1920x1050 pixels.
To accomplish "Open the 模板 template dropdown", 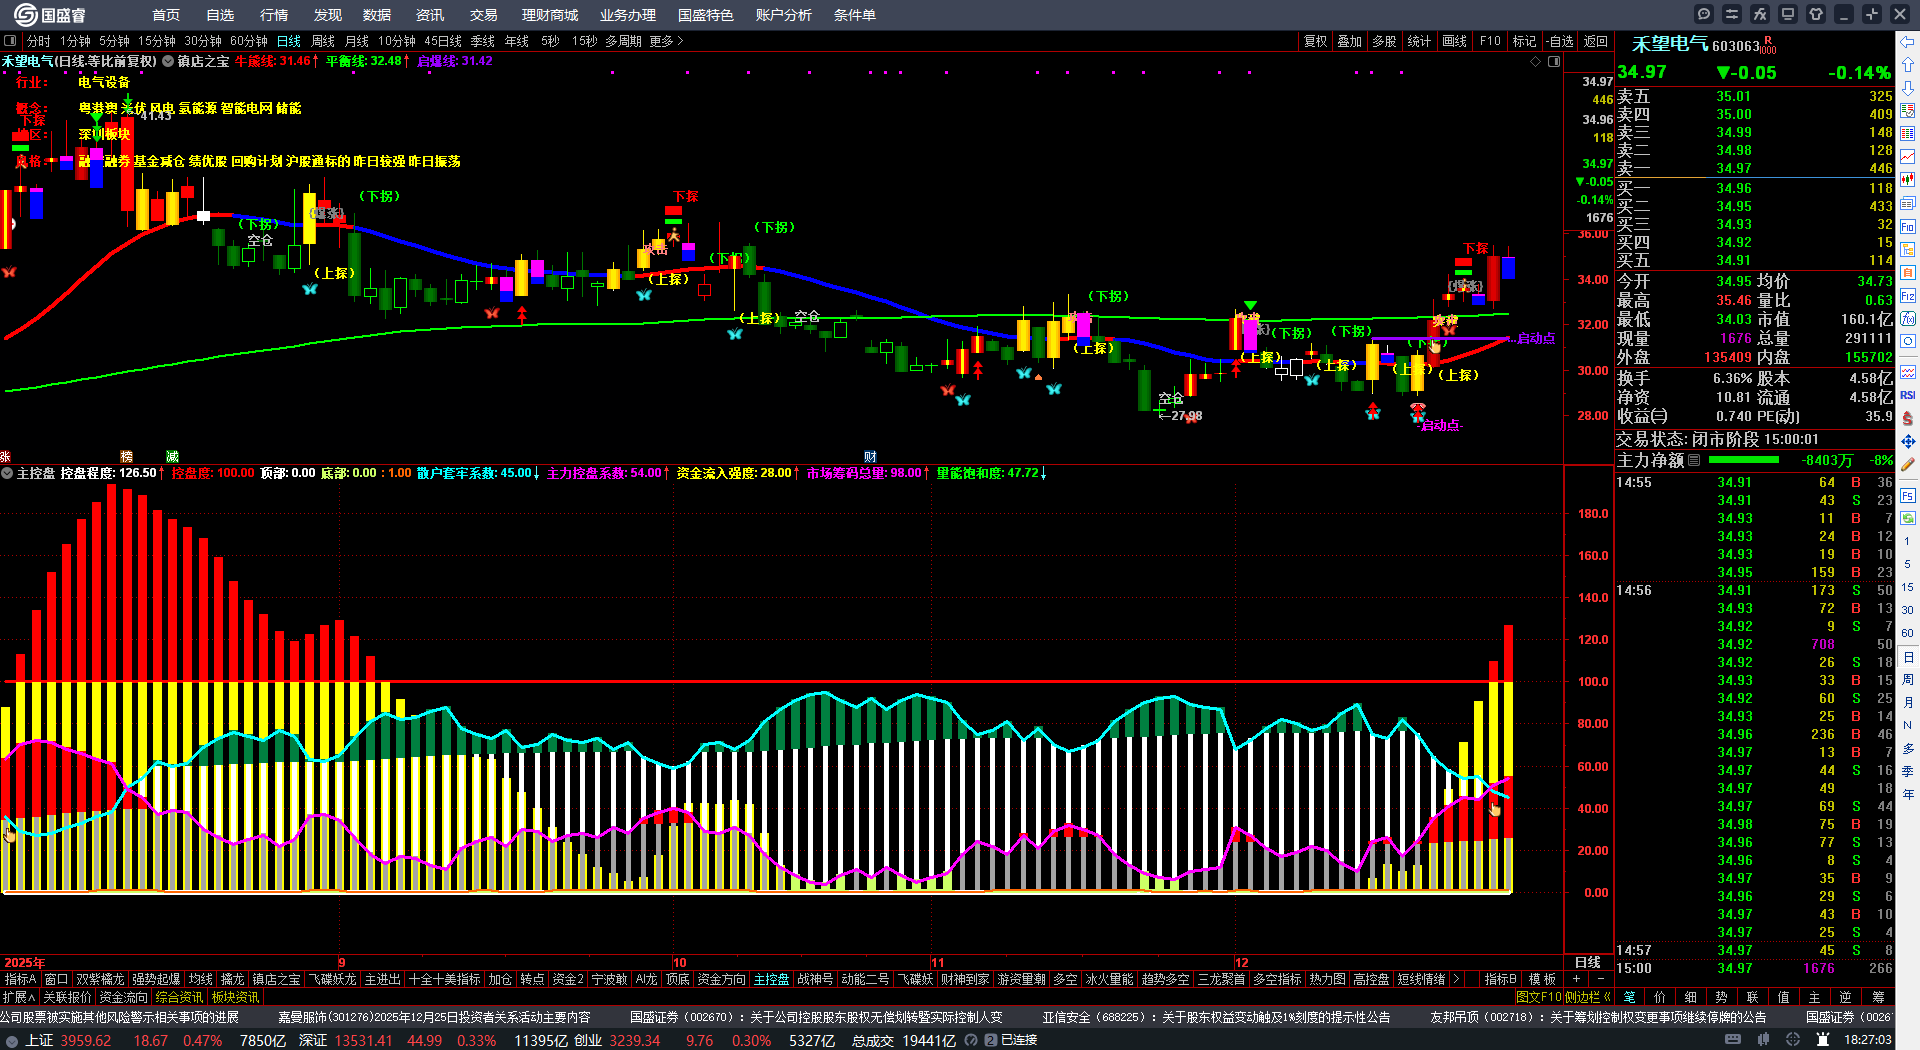I will (x=1542, y=979).
